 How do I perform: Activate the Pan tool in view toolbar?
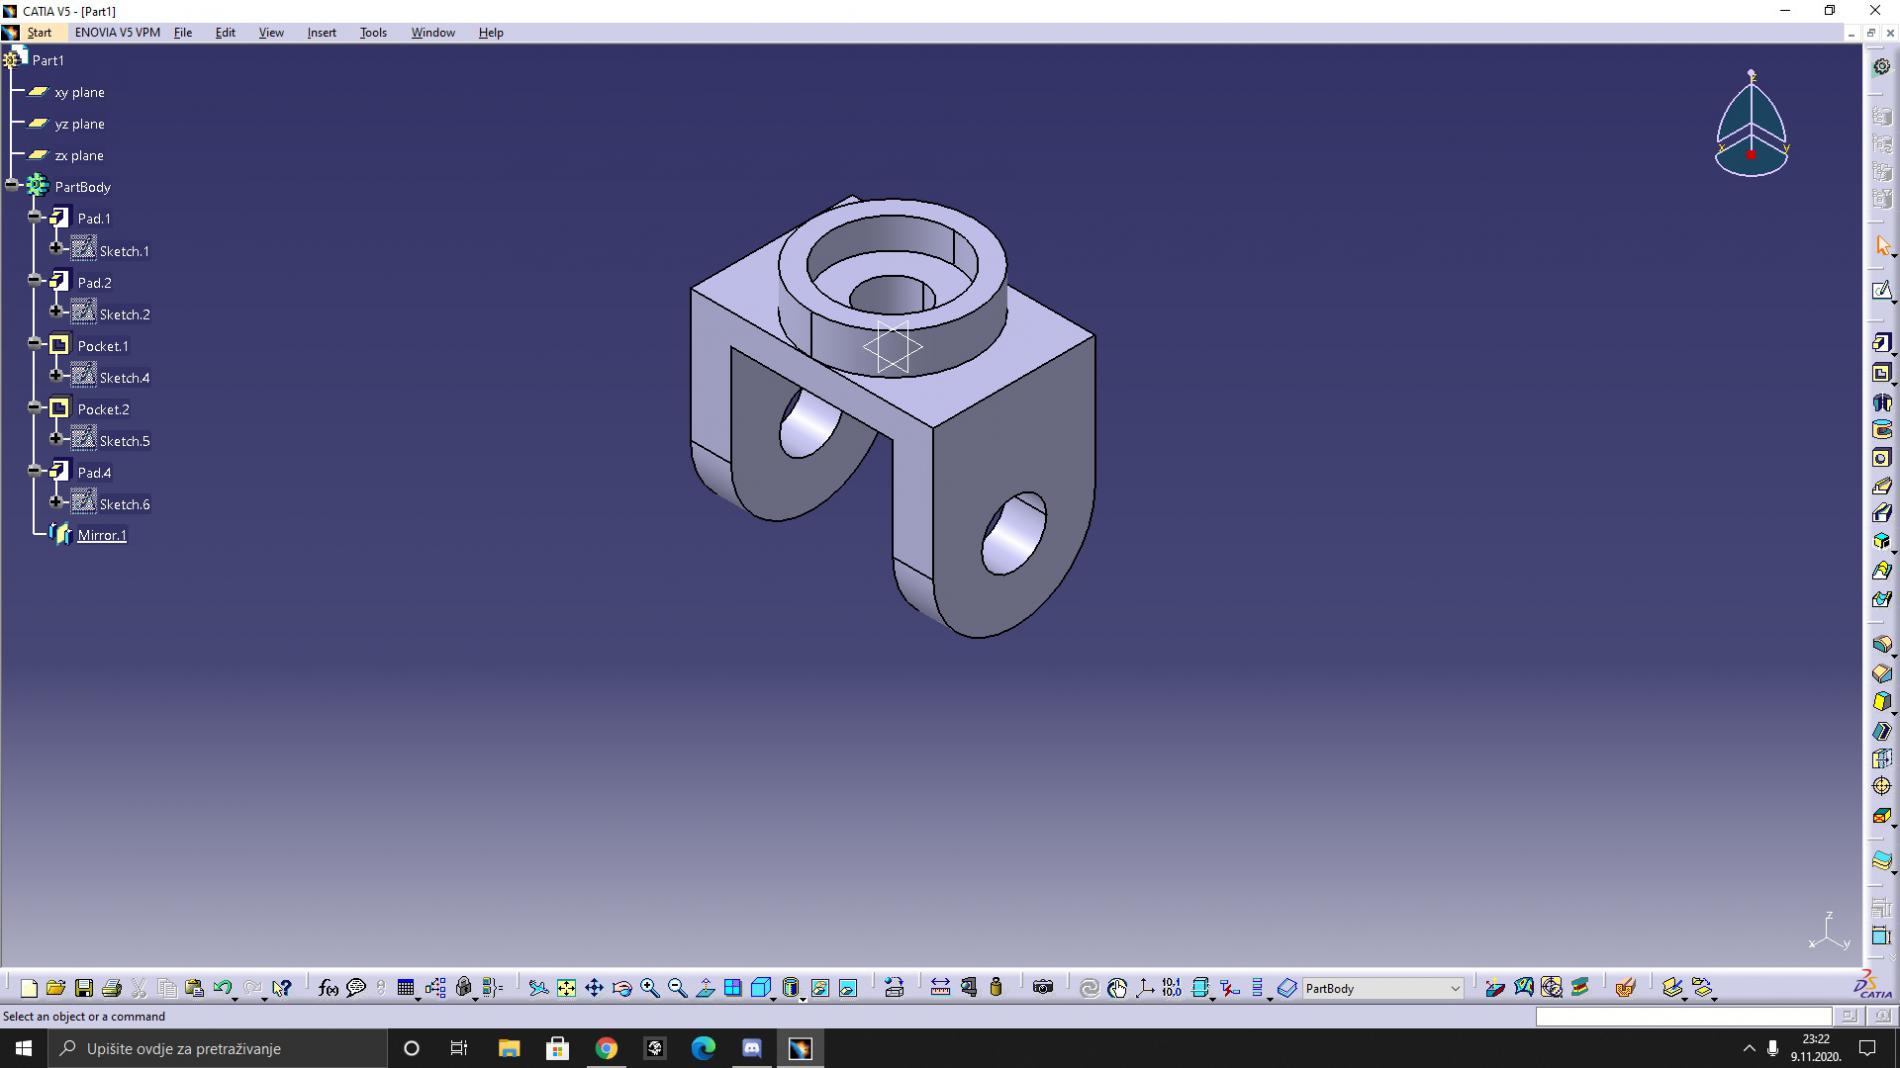[x=594, y=988]
